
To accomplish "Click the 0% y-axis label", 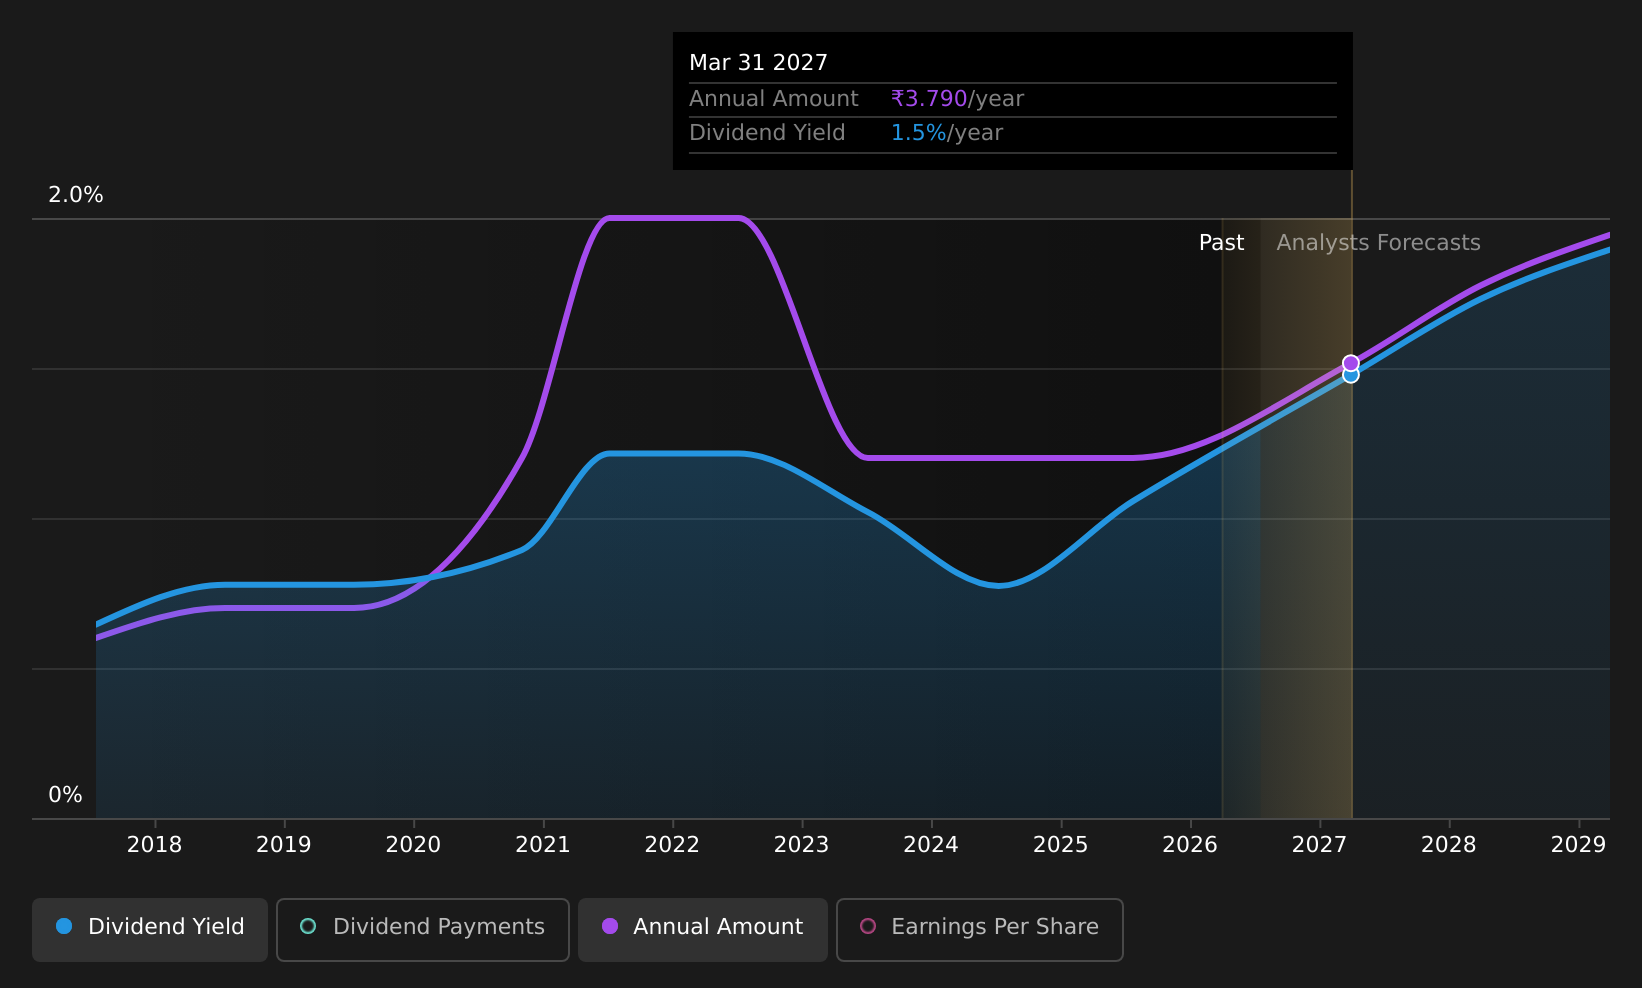I will tap(66, 795).
